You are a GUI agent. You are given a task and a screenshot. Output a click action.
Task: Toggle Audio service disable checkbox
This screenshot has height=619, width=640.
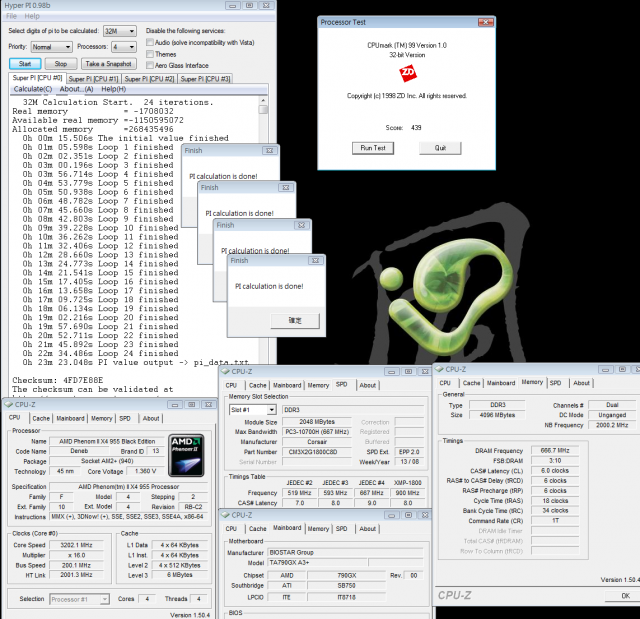click(x=150, y=42)
